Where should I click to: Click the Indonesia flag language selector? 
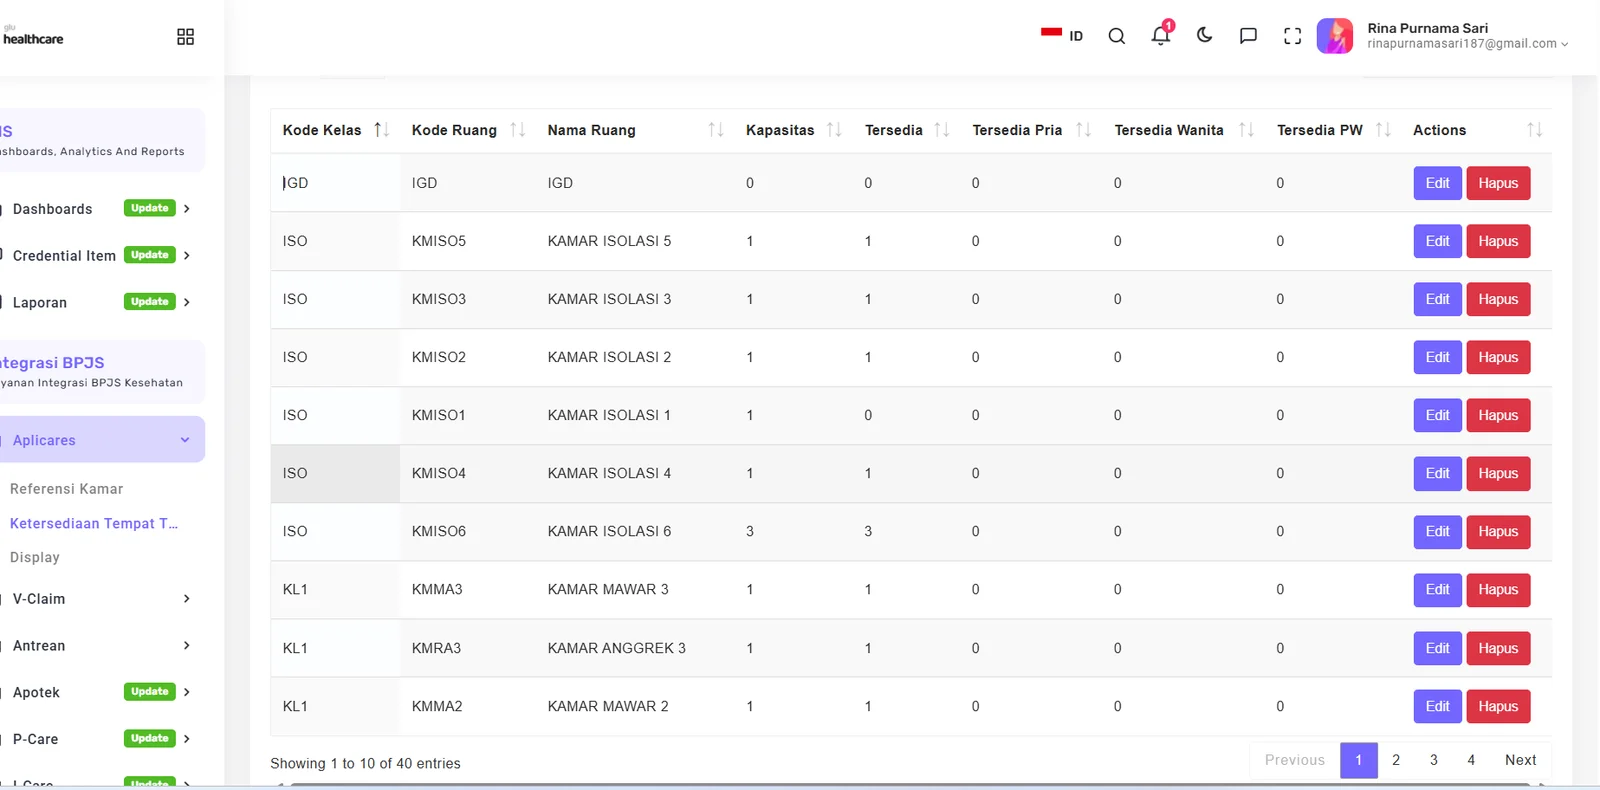click(x=1062, y=35)
